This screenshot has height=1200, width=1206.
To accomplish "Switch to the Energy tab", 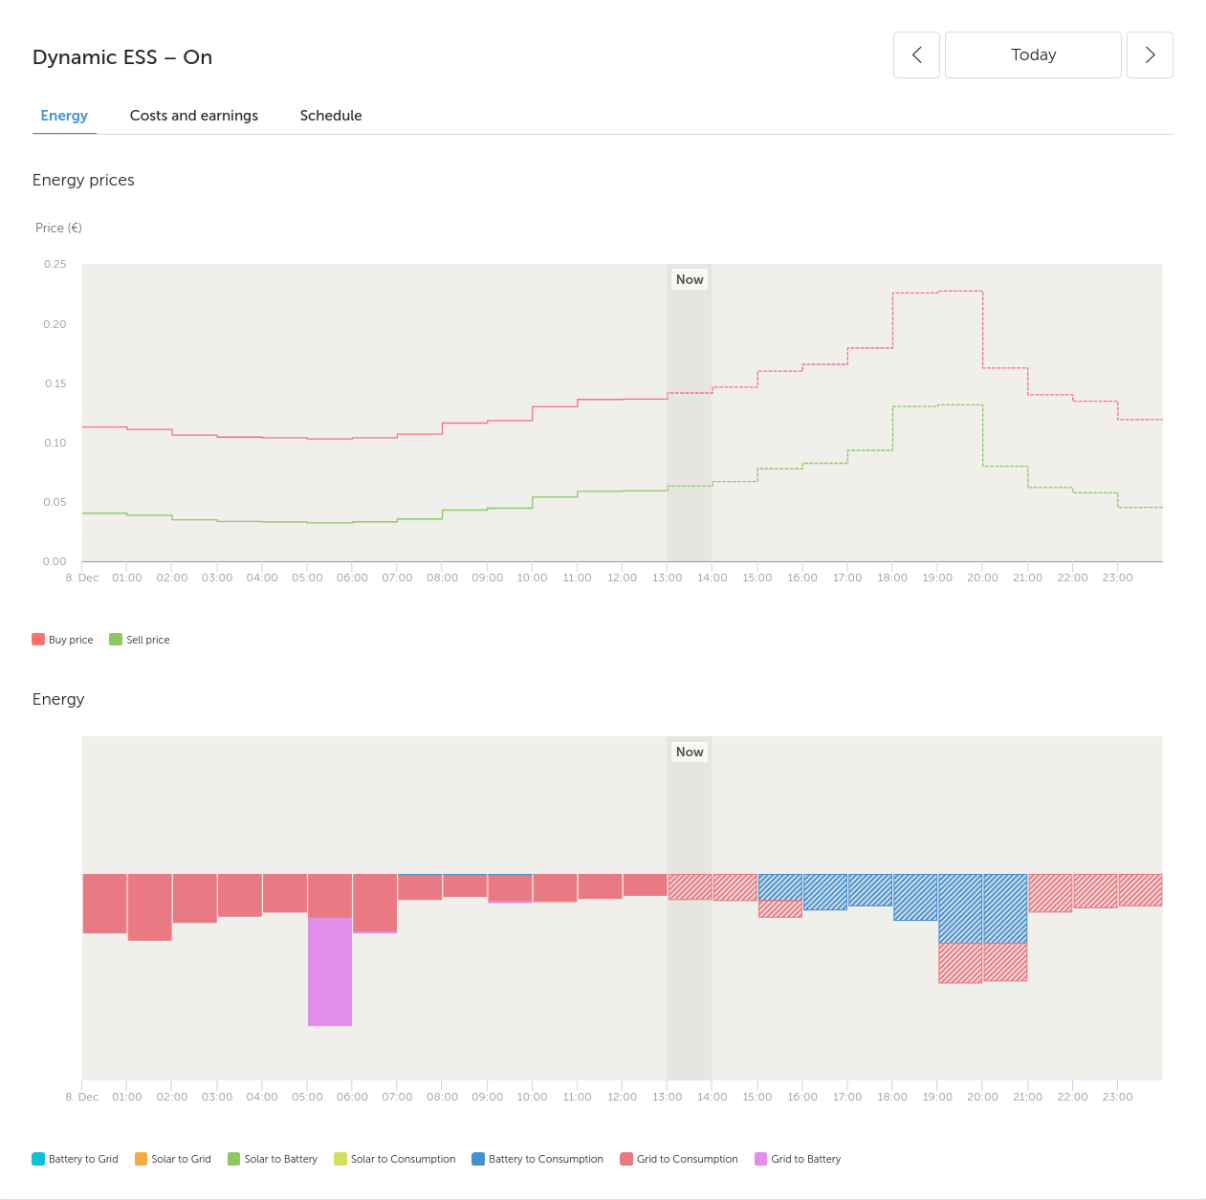I will [64, 115].
